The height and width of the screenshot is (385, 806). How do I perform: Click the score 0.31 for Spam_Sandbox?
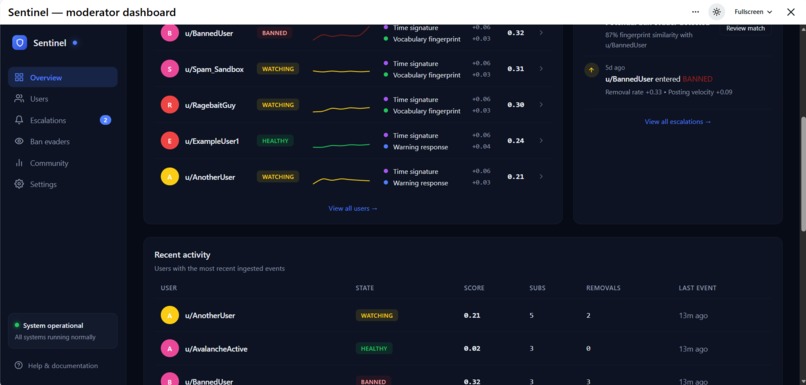516,69
